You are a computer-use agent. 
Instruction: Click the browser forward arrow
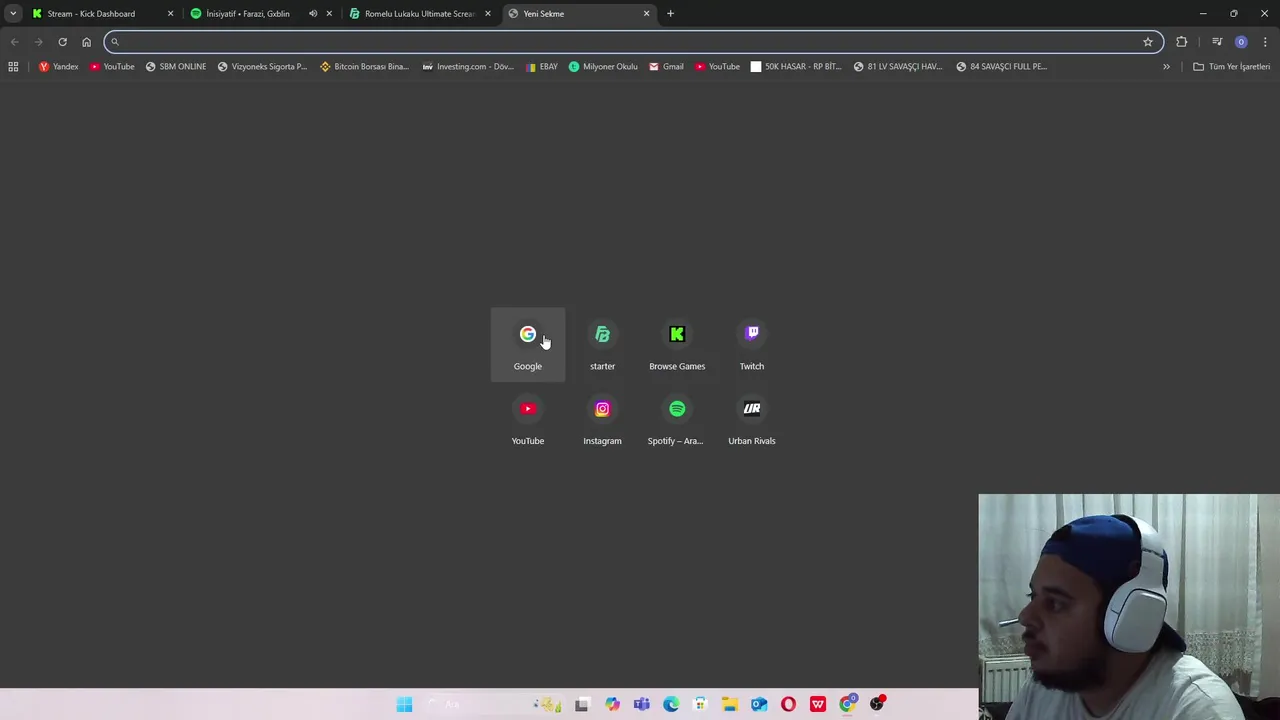pos(38,42)
